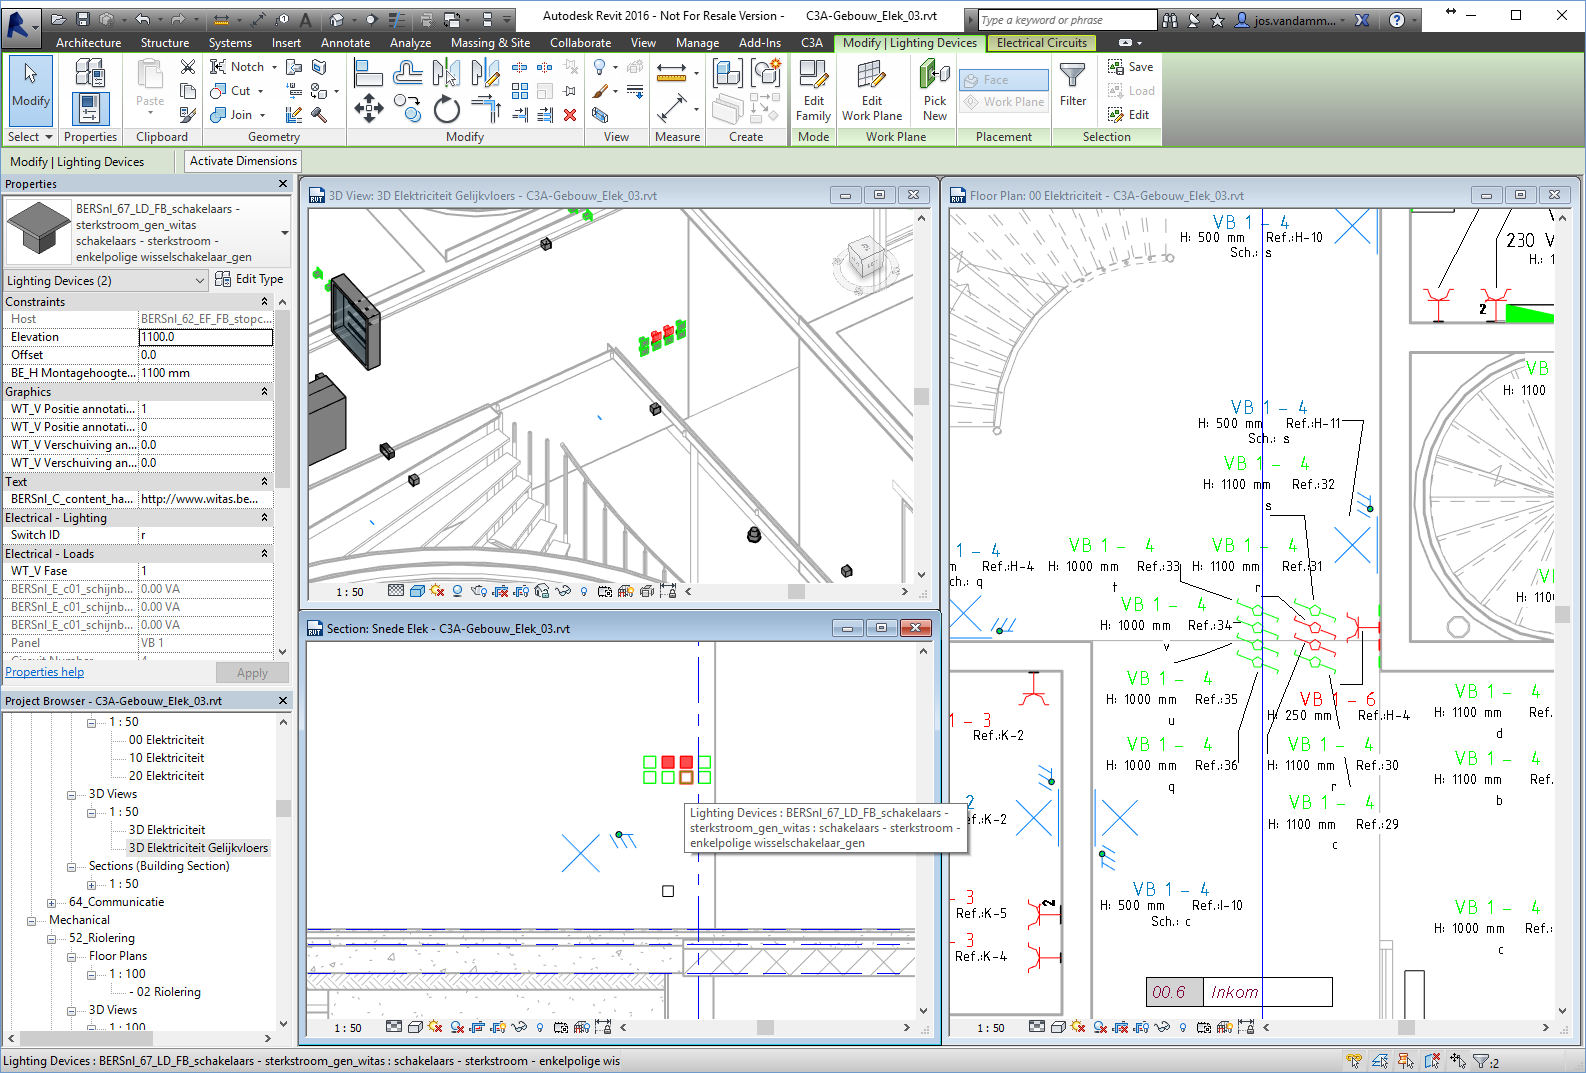Click the Activate Dimensions button
1586x1073 pixels.
243,161
